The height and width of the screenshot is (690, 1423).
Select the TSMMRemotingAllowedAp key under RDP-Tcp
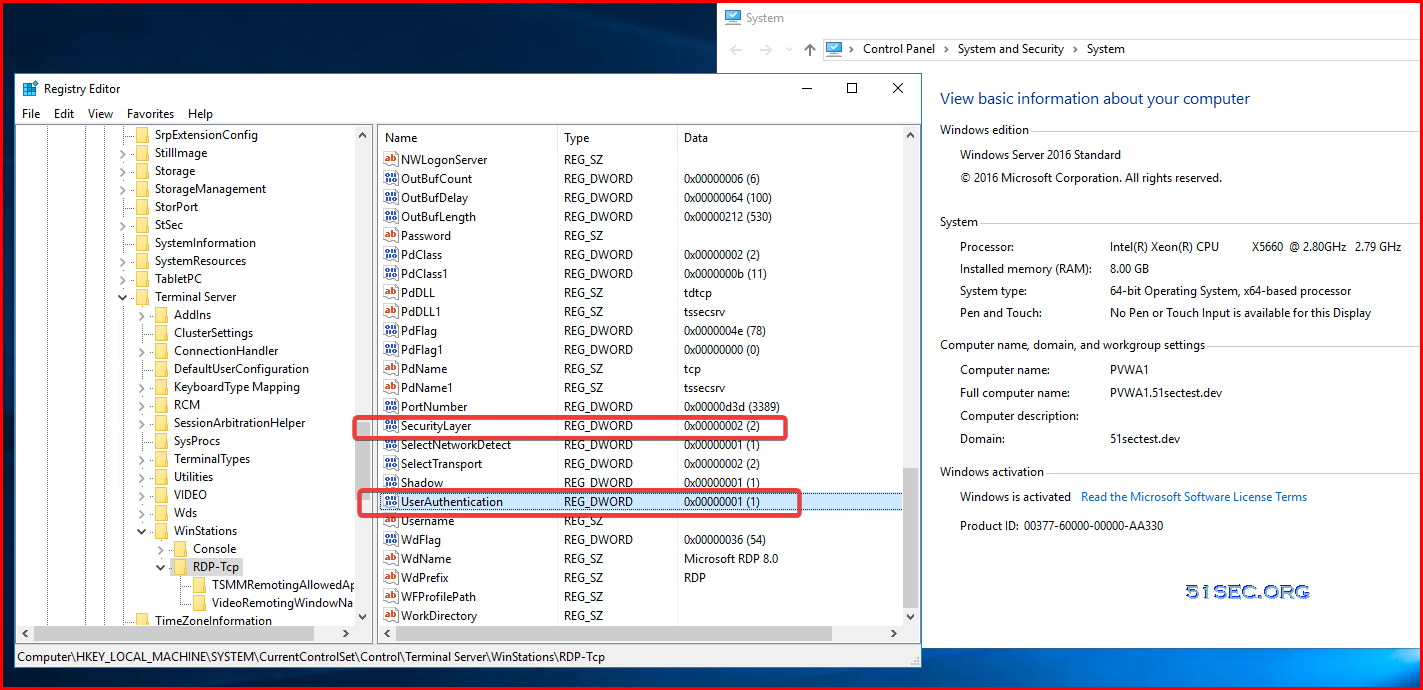pyautogui.click(x=283, y=585)
